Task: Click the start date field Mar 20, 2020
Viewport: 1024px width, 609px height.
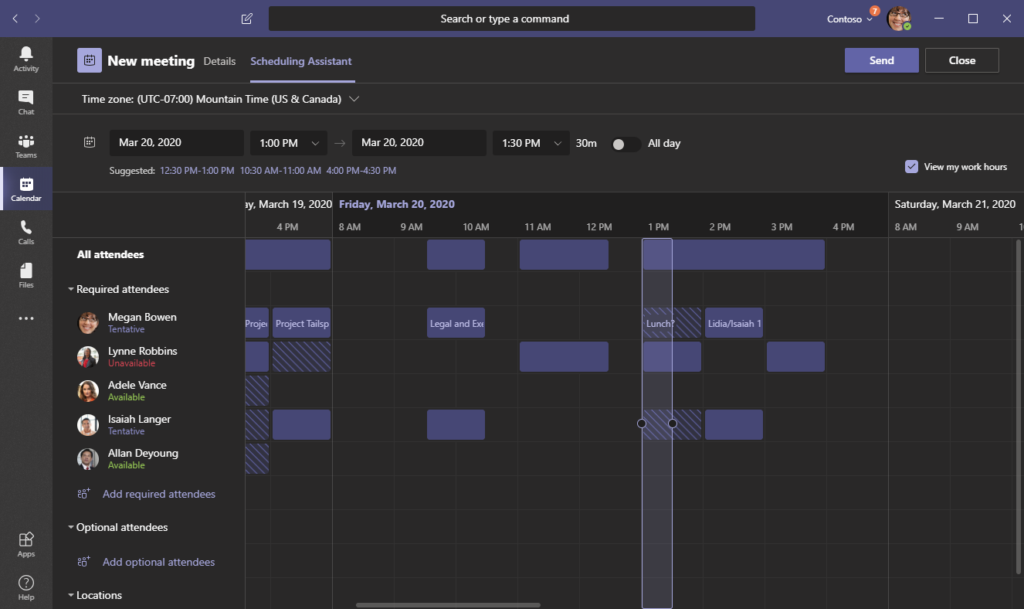Action: pyautogui.click(x=176, y=143)
